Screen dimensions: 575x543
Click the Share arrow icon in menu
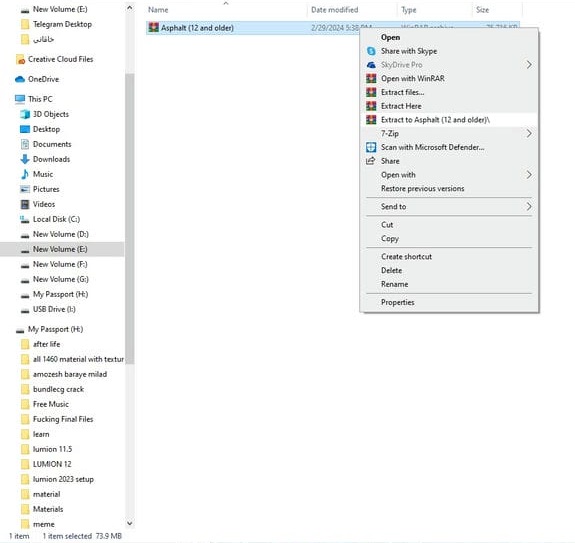click(x=371, y=161)
